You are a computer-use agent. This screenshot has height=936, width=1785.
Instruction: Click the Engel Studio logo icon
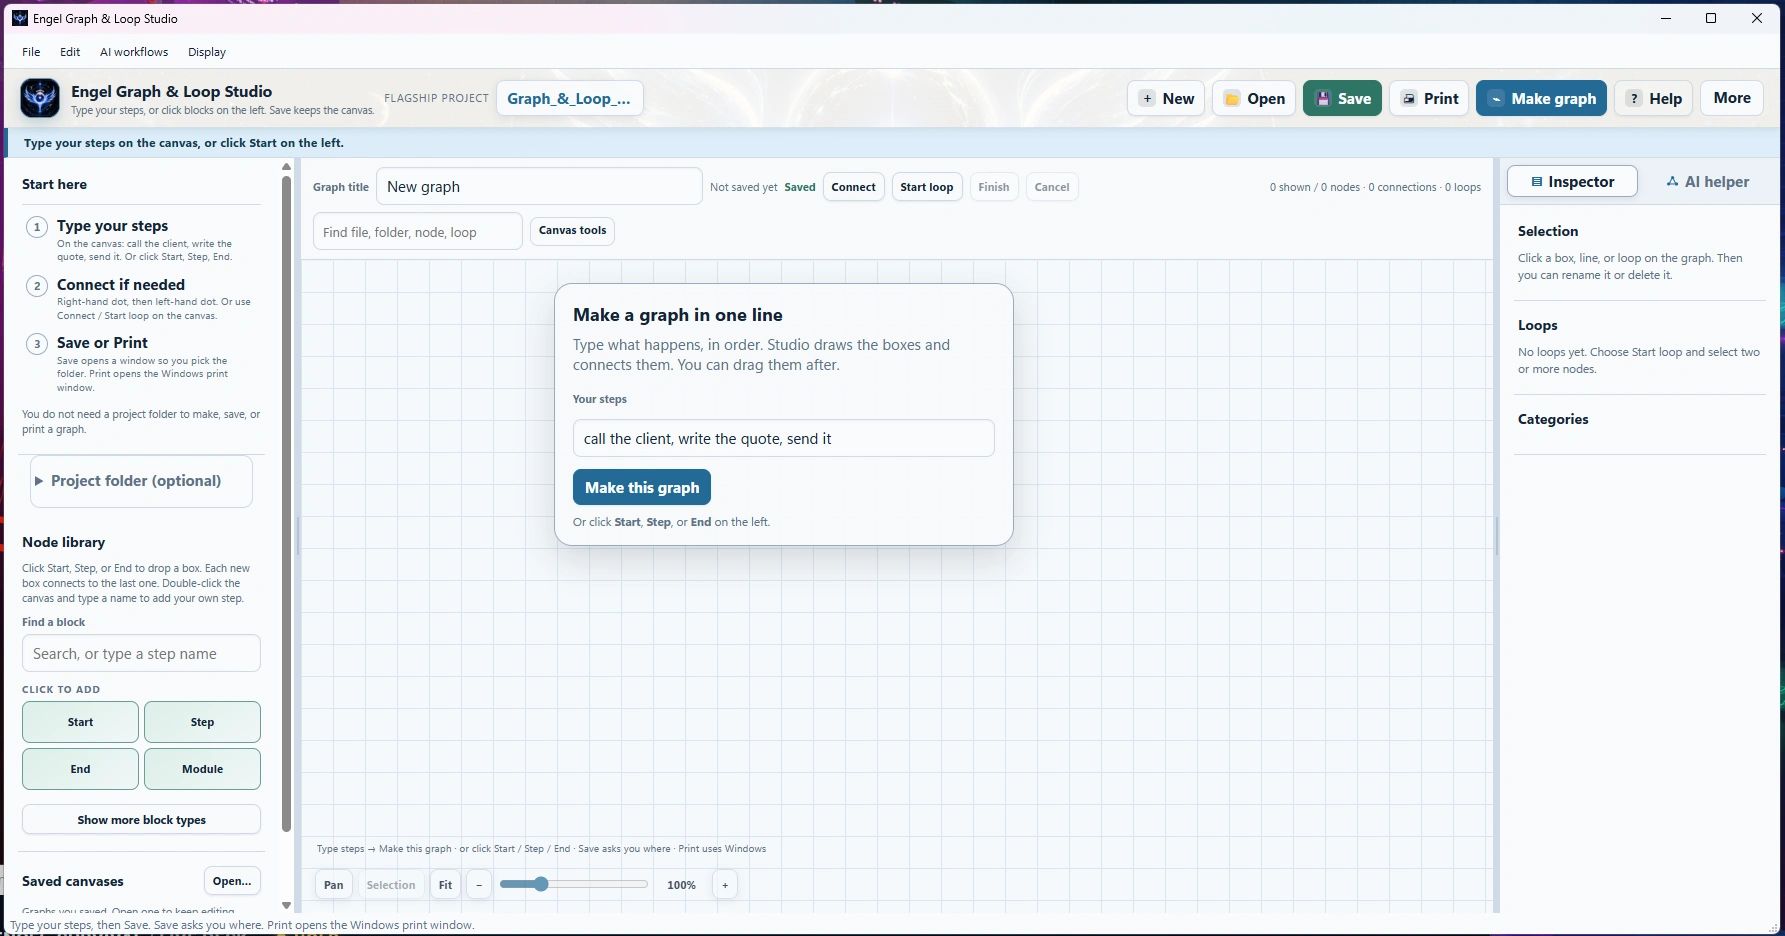click(x=40, y=98)
